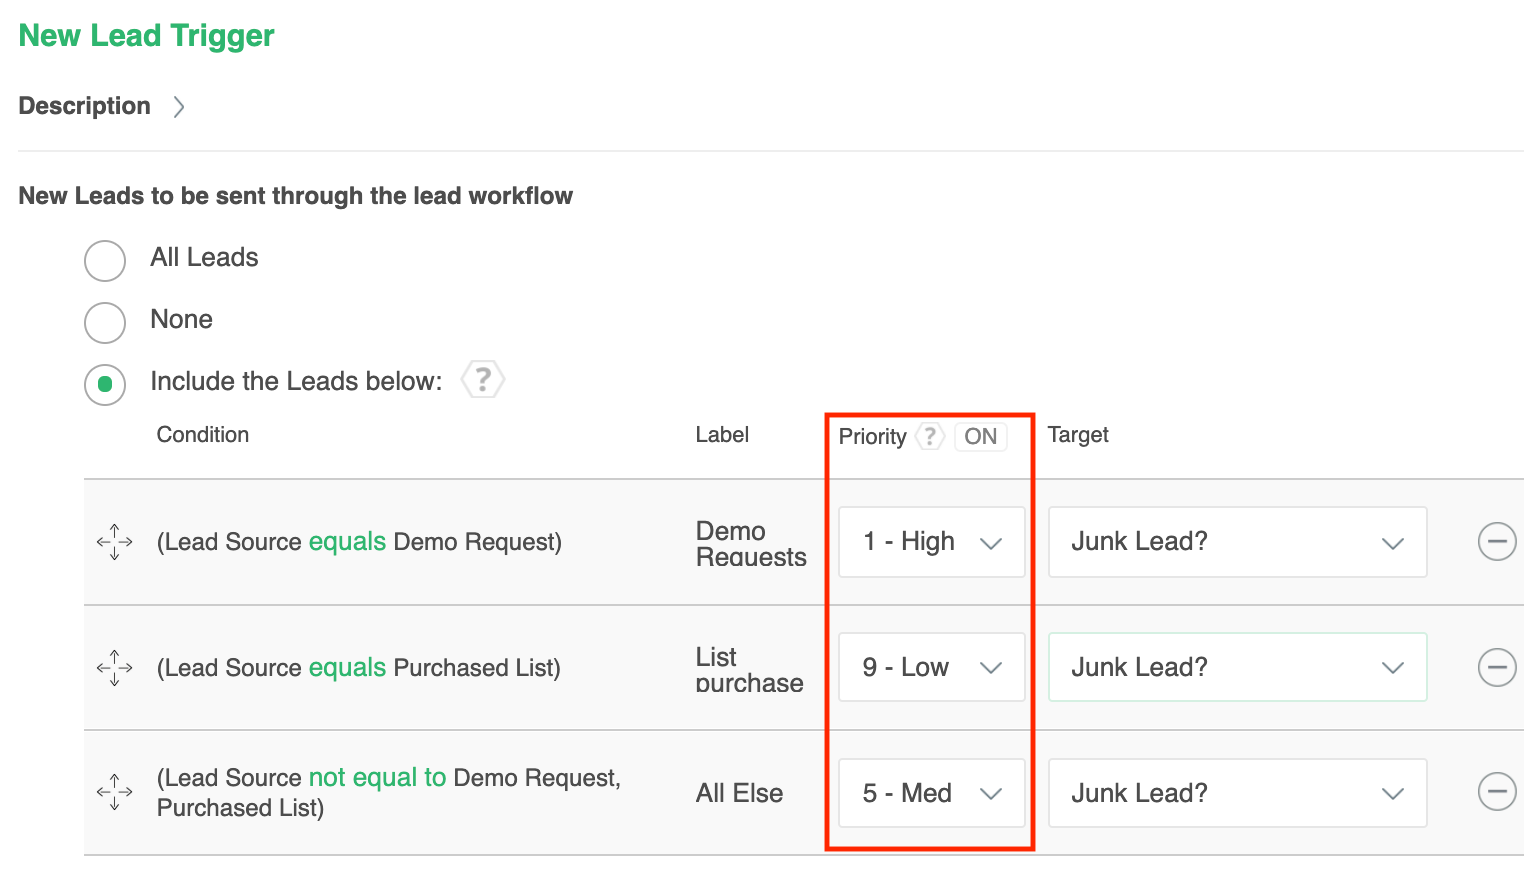Screen dimensions: 1534x878
Task: Open Junk Lead? target dropdown for Demo Requests
Action: (1237, 542)
